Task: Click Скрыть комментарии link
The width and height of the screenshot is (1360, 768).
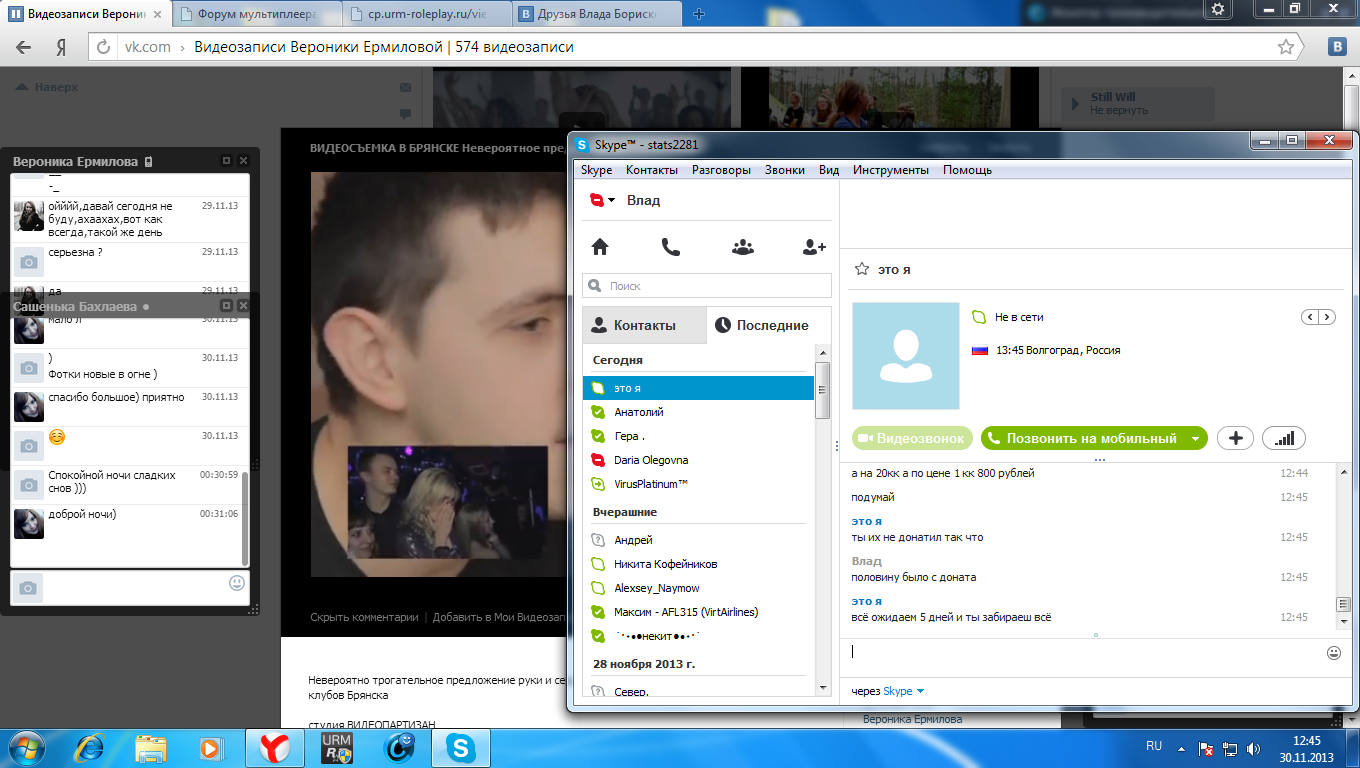Action: (364, 617)
